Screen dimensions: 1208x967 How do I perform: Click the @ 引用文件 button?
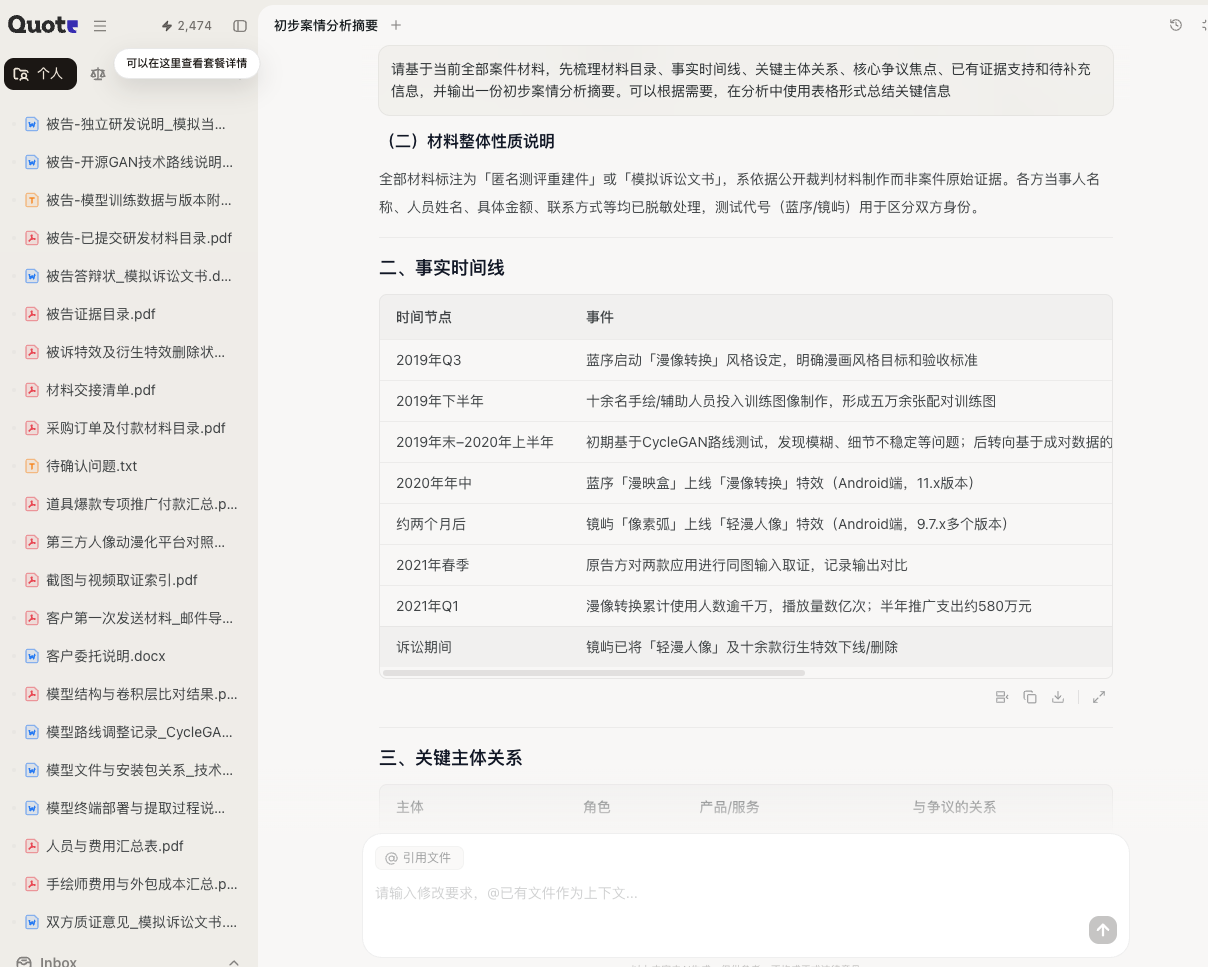tap(419, 858)
